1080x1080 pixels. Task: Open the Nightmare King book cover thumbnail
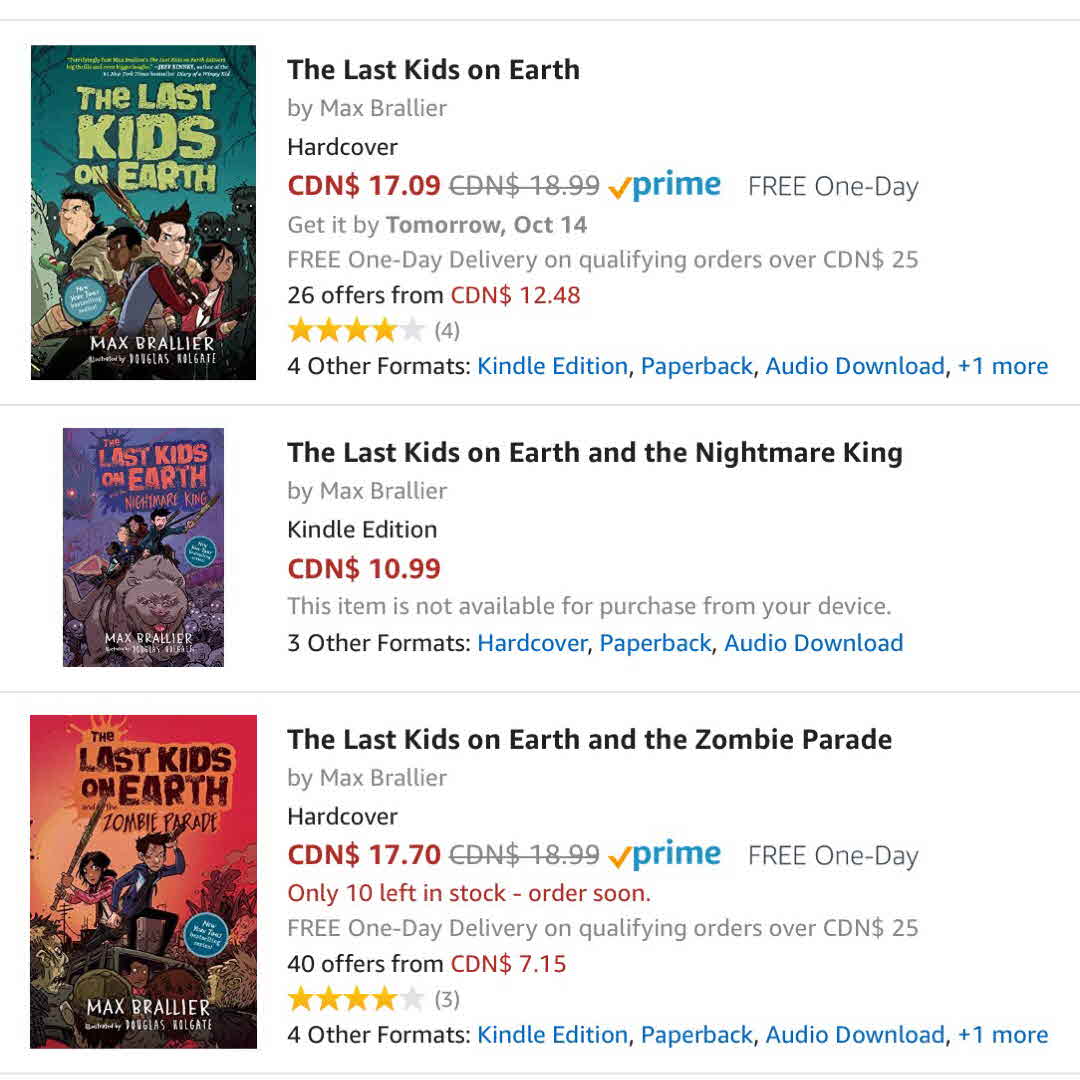pos(143,547)
